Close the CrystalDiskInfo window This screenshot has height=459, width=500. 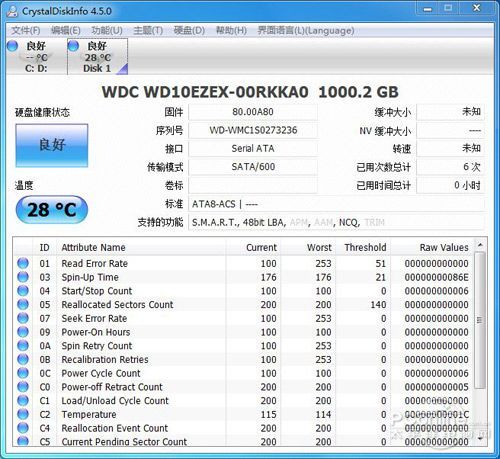[476, 9]
